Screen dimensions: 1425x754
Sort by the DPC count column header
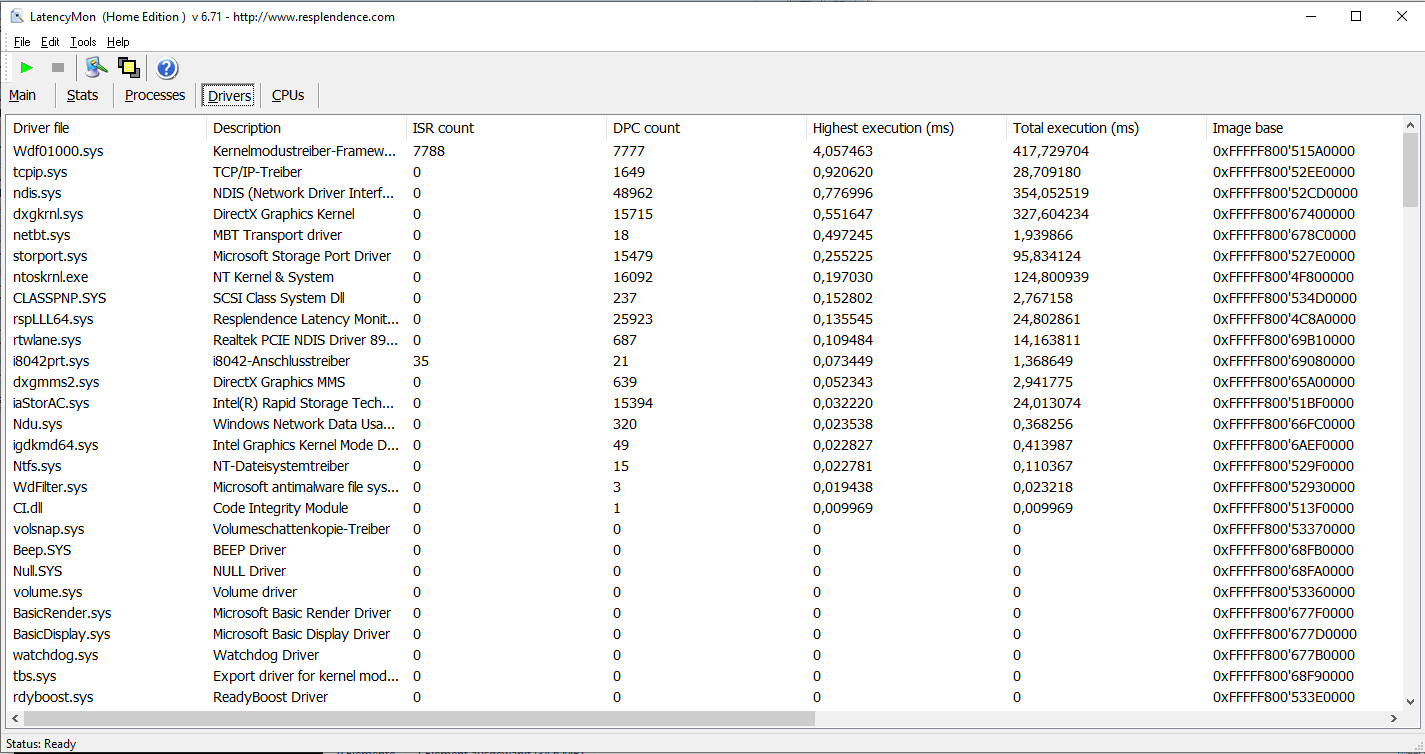tap(646, 128)
